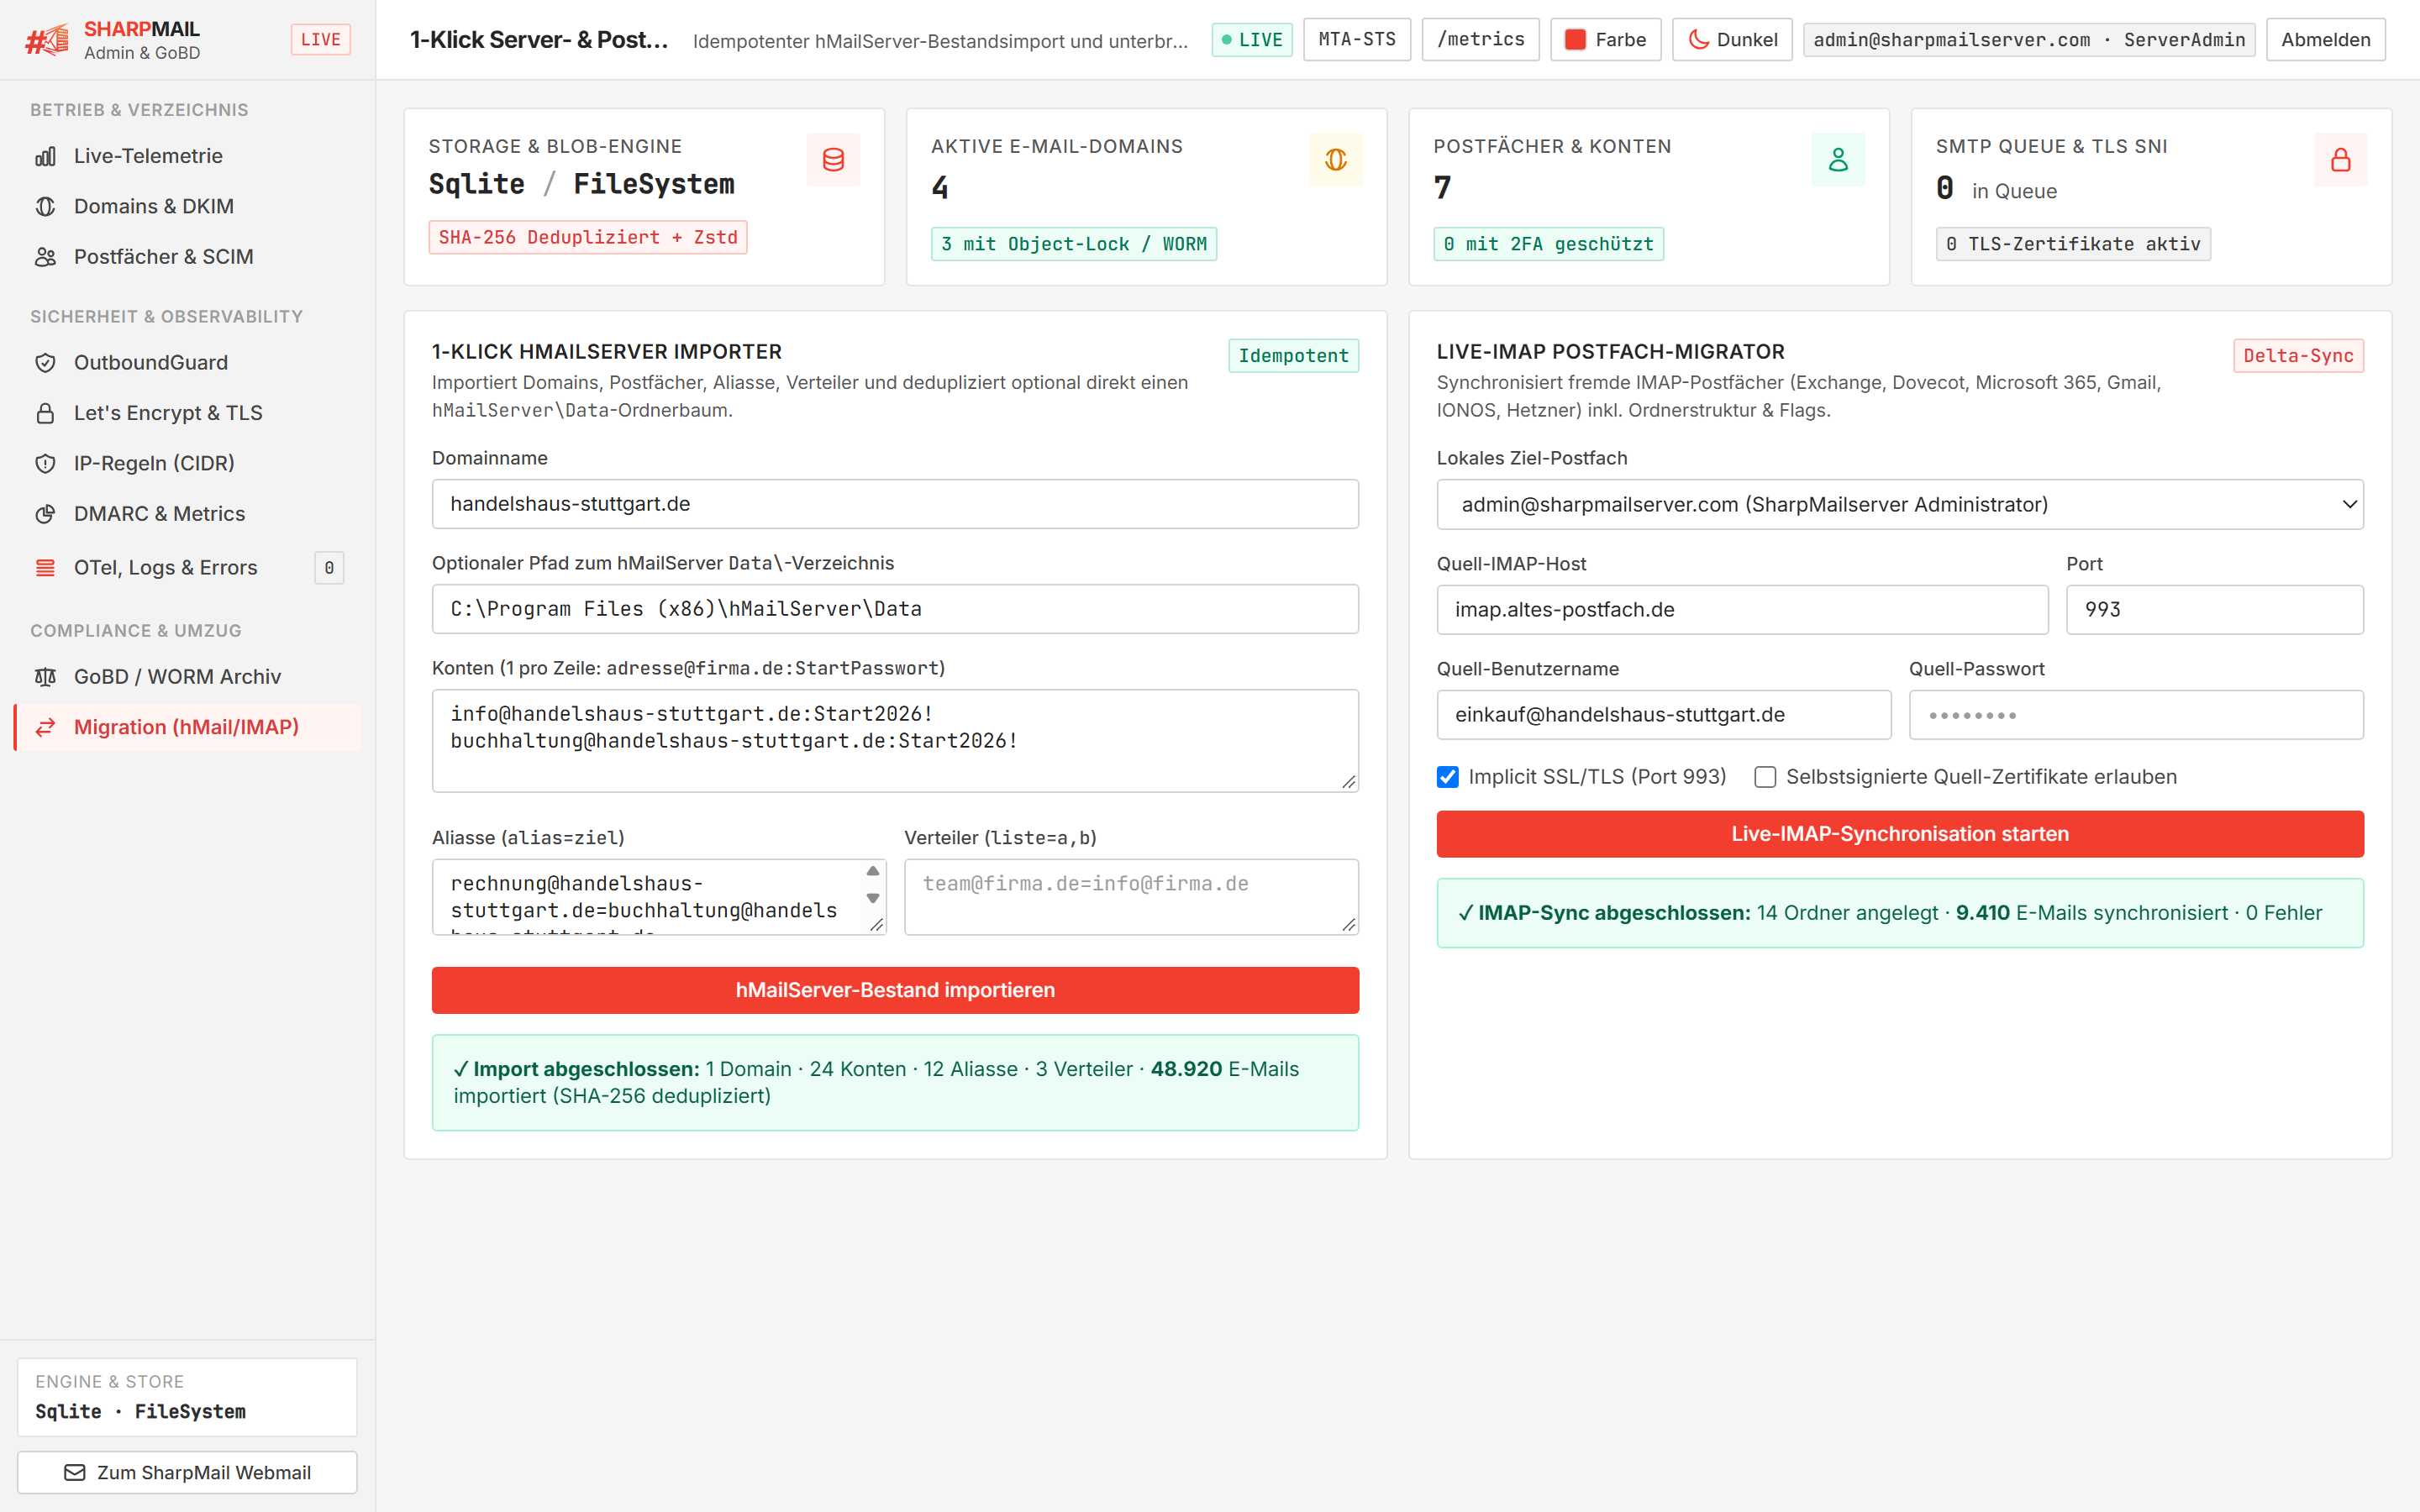Click the Aliasse field scroll-up arrow

point(873,871)
